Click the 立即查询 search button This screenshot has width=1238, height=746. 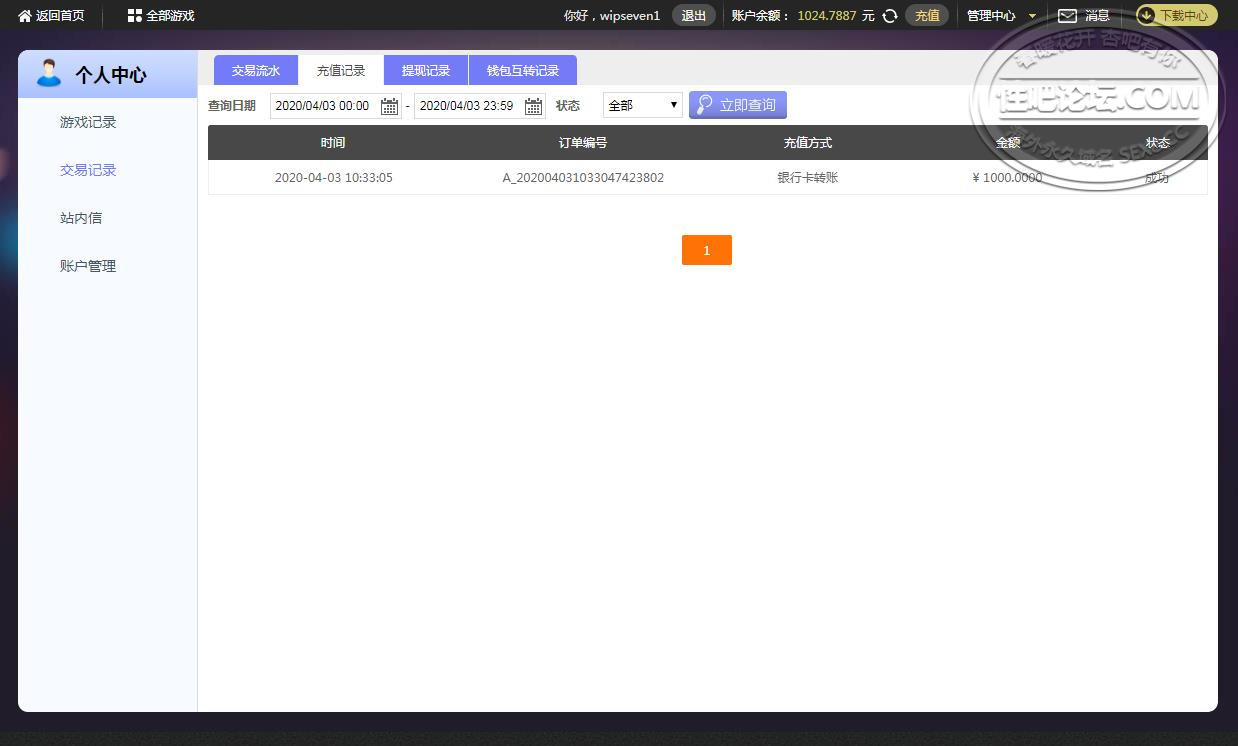point(738,105)
